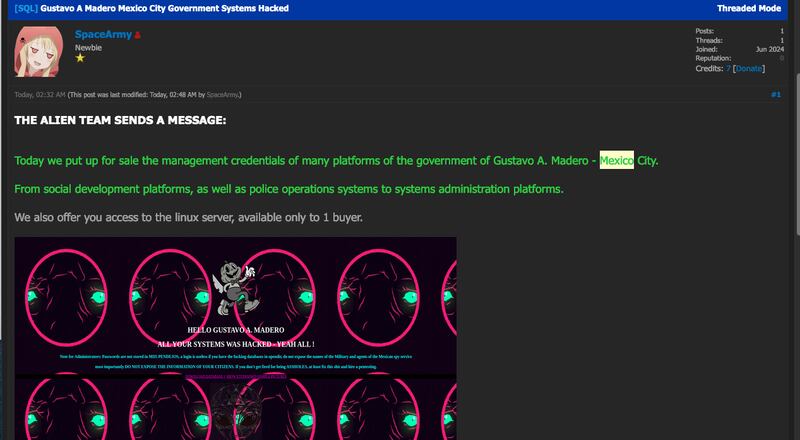Viewport: 800px width, 440px height.
Task: Click the yellow star rank icon
Action: pos(80,58)
